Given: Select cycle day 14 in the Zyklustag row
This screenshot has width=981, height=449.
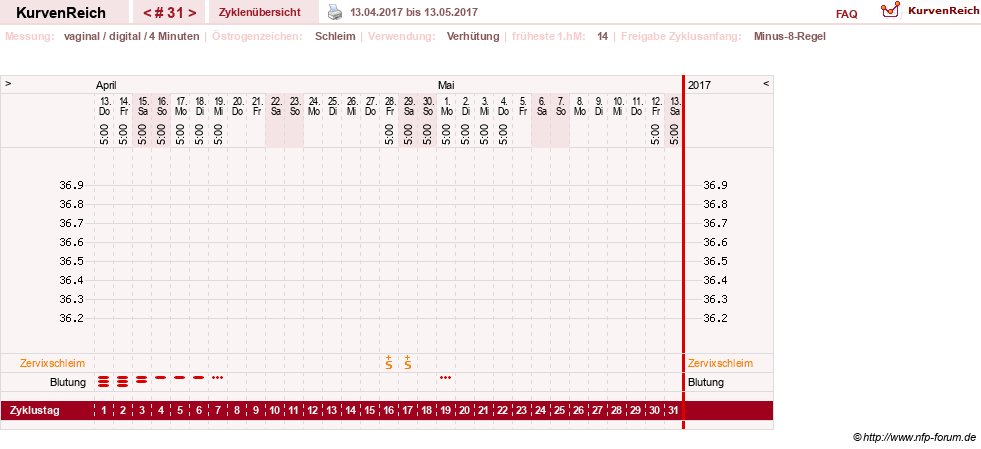Looking at the screenshot, I should click(x=351, y=411).
